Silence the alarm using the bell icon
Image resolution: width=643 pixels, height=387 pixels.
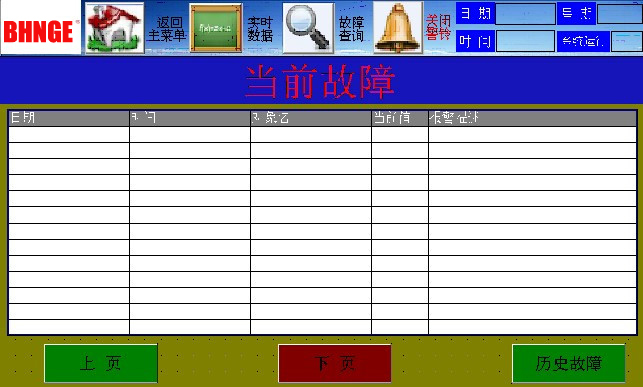397,28
